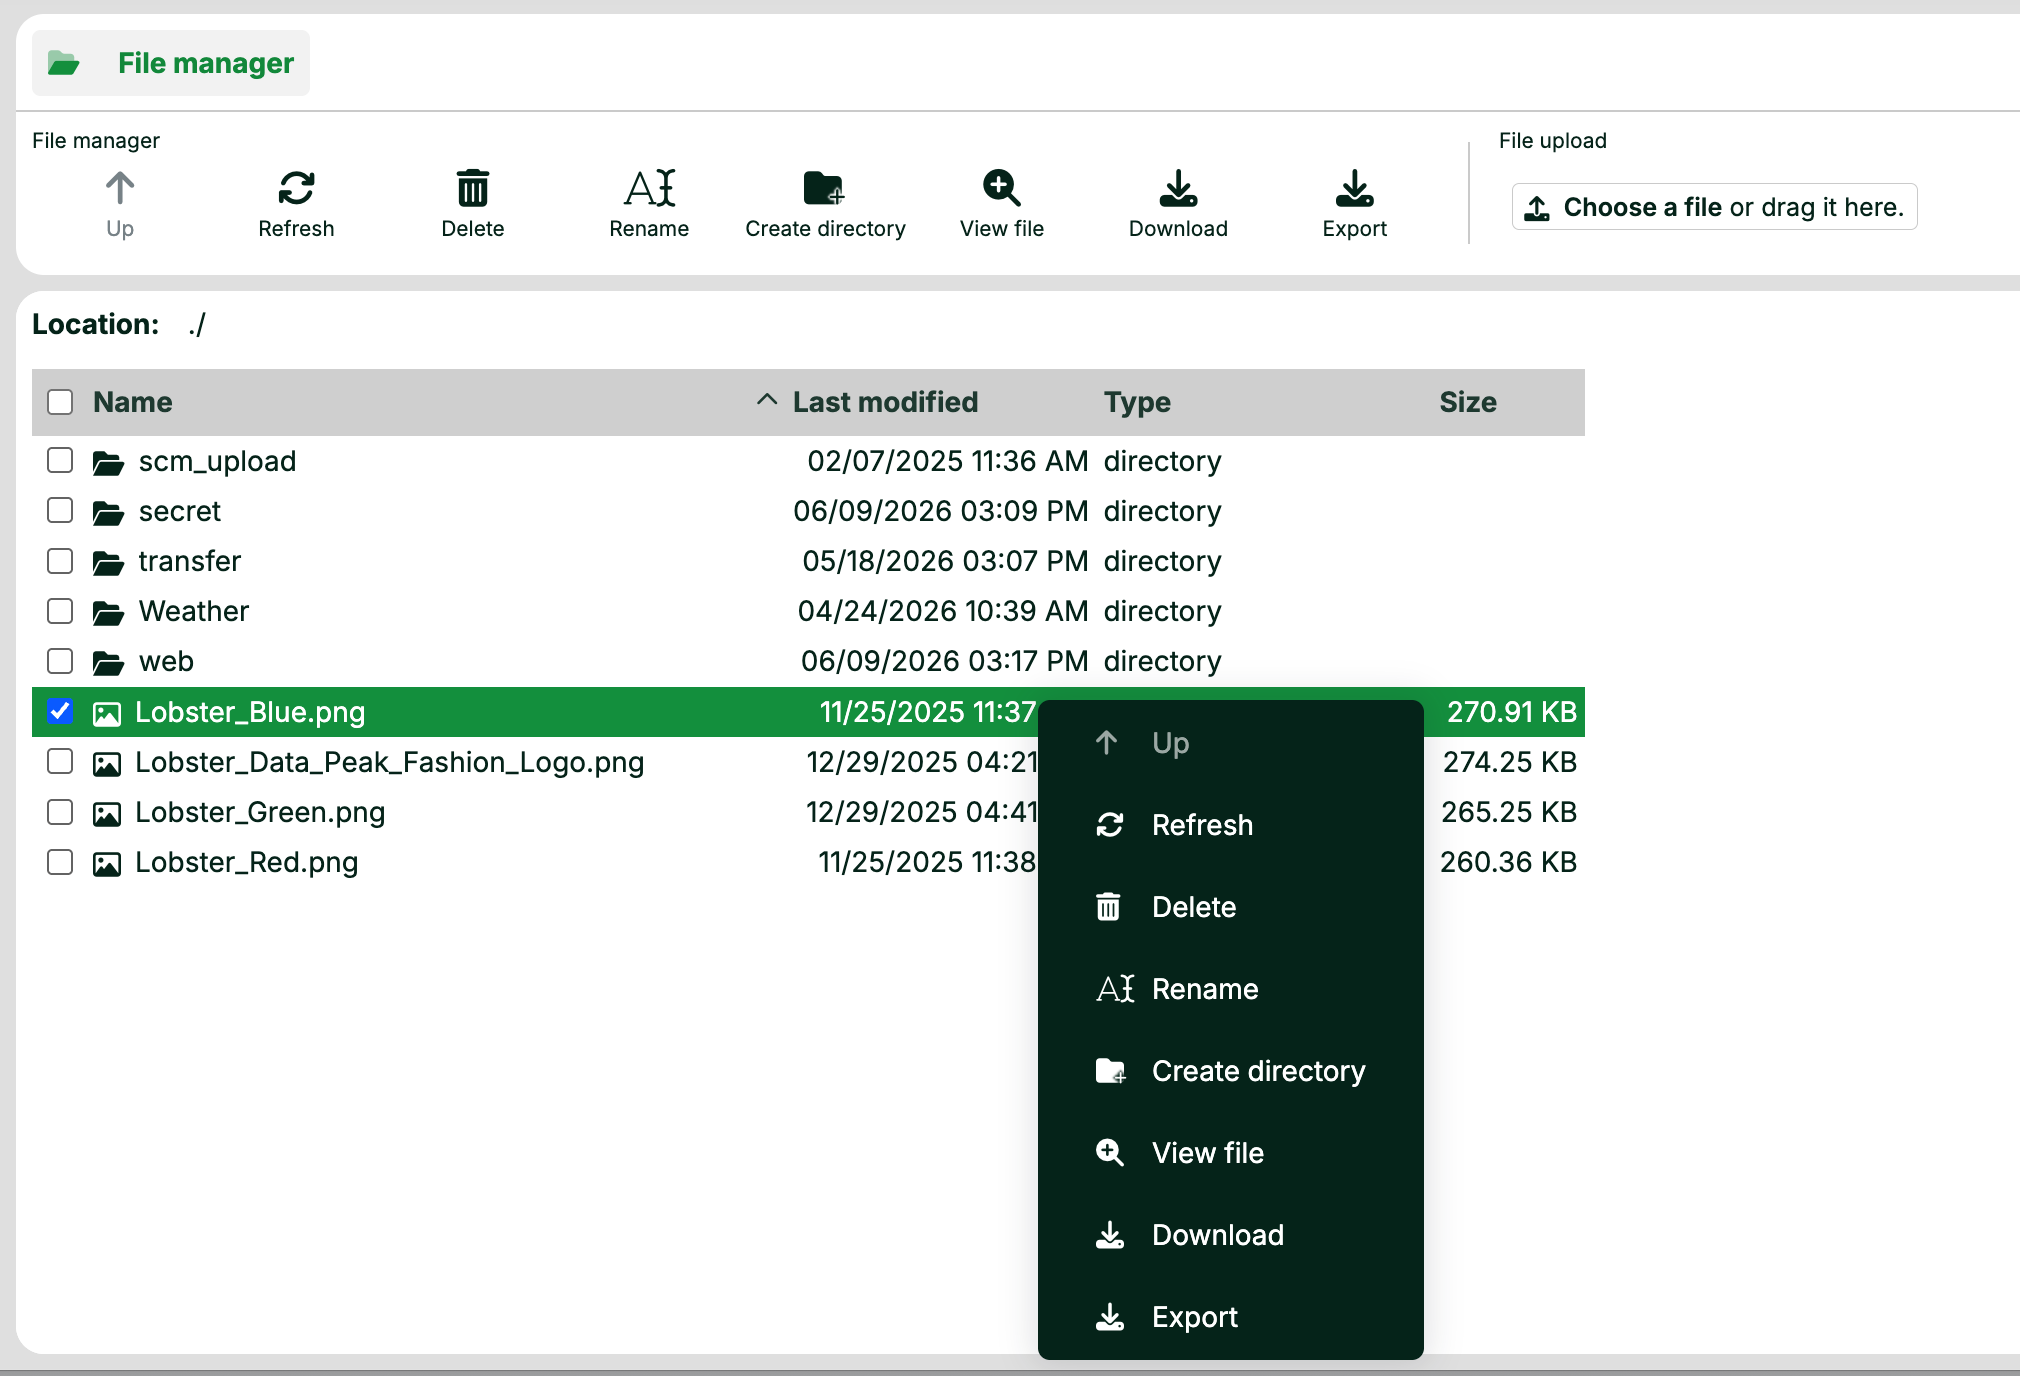Image resolution: width=2020 pixels, height=1376 pixels.
Task: Check the Lobster_Green.png checkbox
Action: point(60,811)
